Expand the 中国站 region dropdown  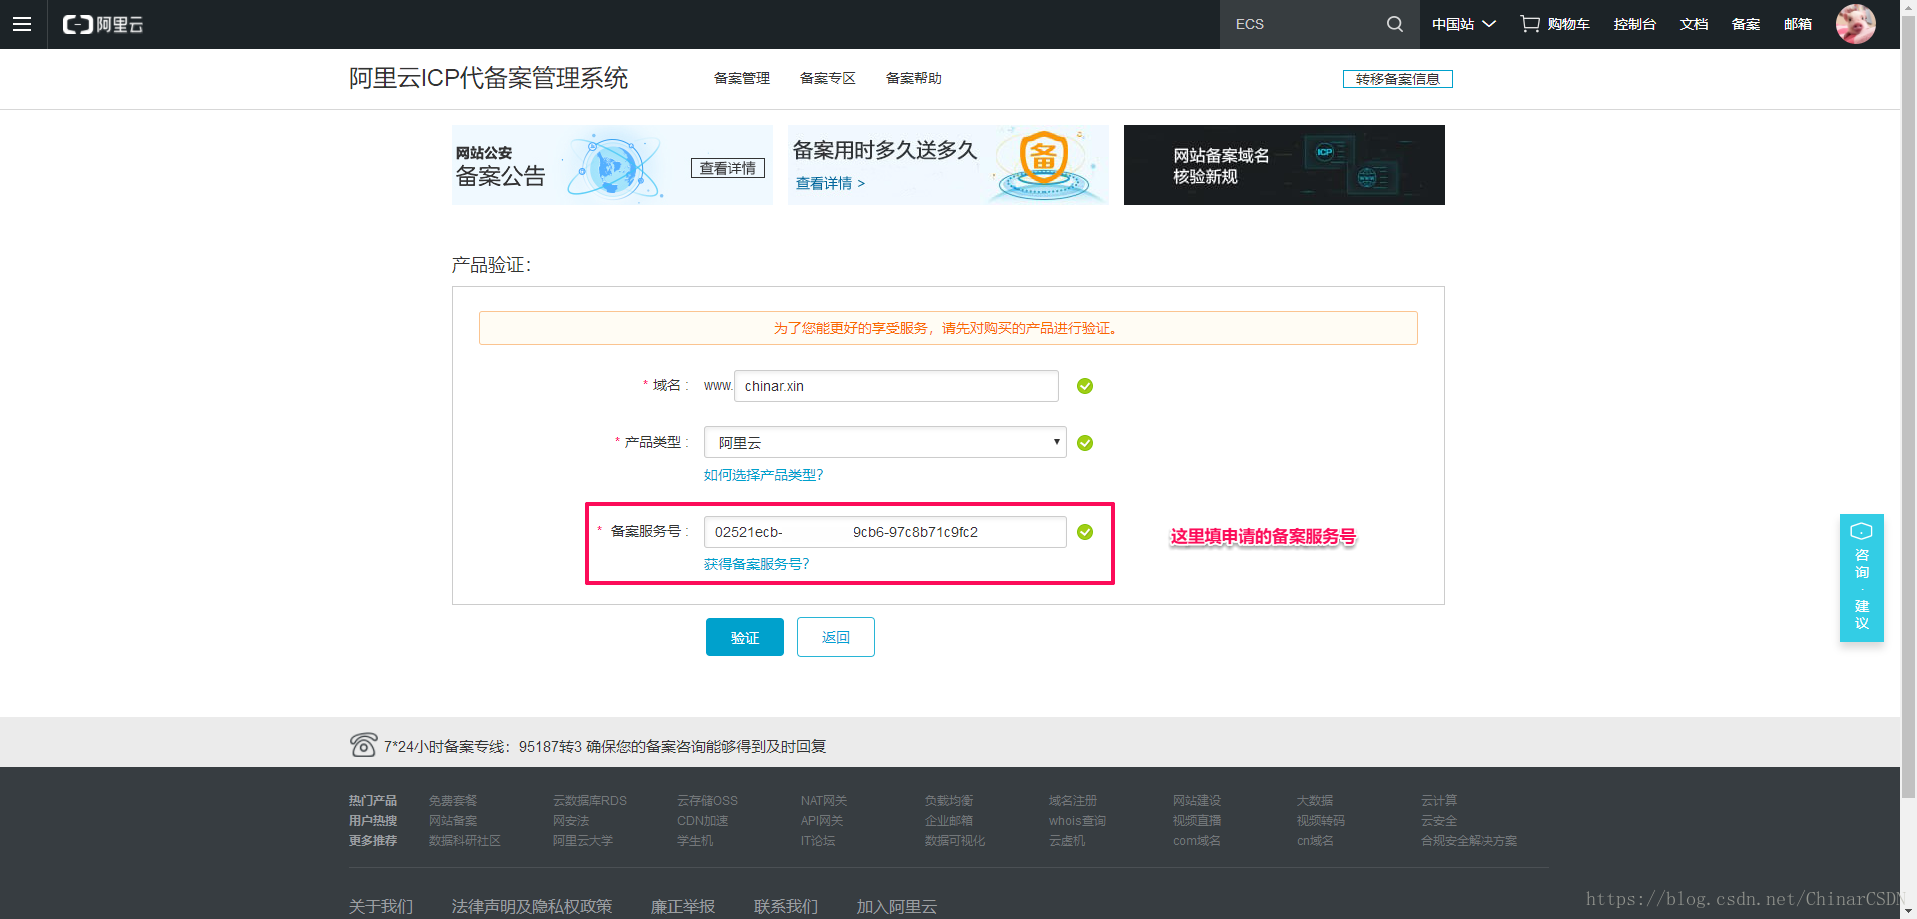(1463, 24)
